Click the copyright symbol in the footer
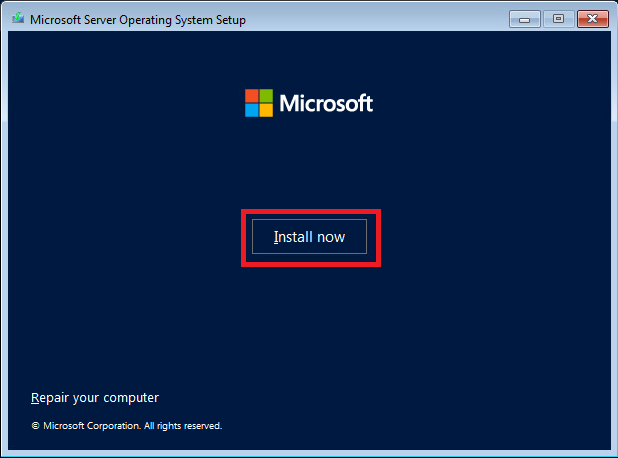This screenshot has width=618, height=458. point(35,426)
